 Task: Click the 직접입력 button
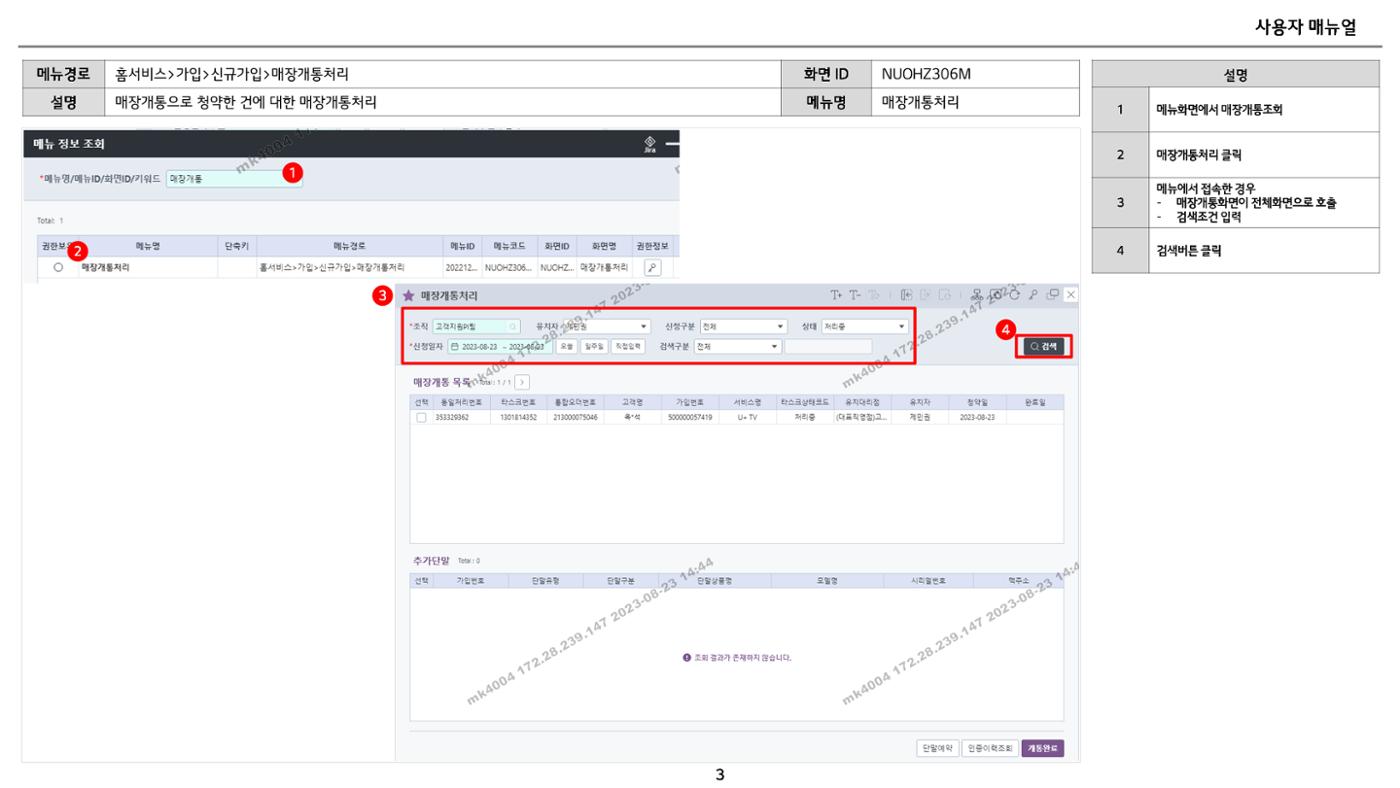tap(627, 346)
